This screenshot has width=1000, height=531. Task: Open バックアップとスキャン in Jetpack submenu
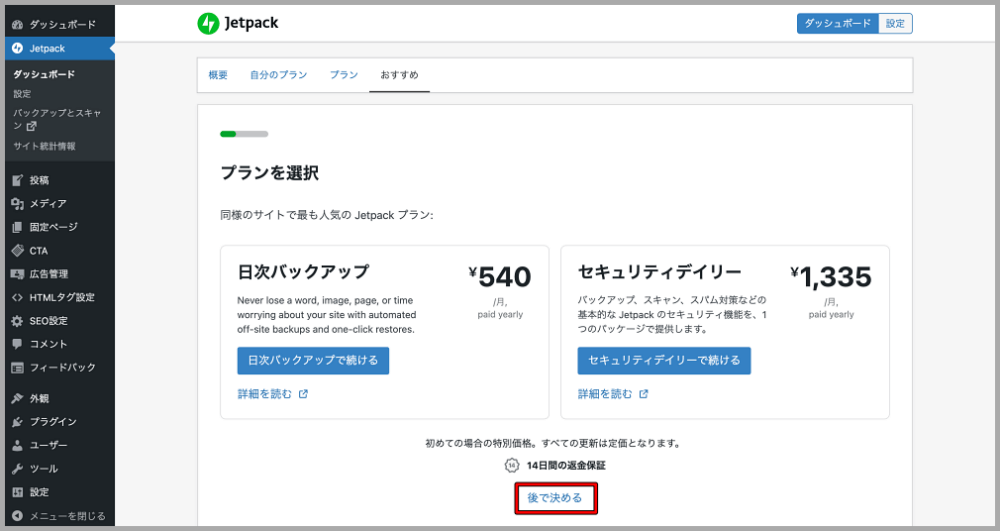(x=57, y=119)
